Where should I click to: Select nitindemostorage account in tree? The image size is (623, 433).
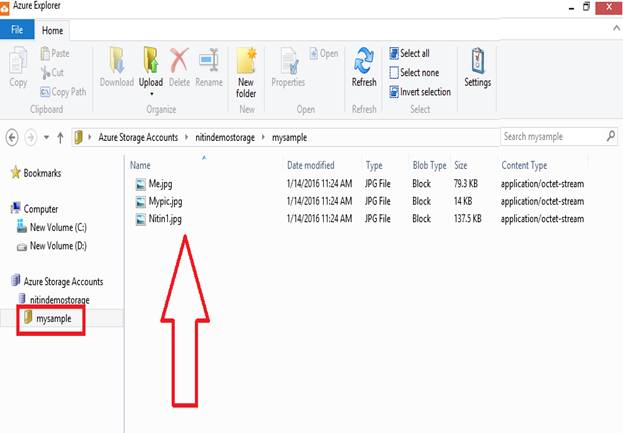tap(54, 300)
